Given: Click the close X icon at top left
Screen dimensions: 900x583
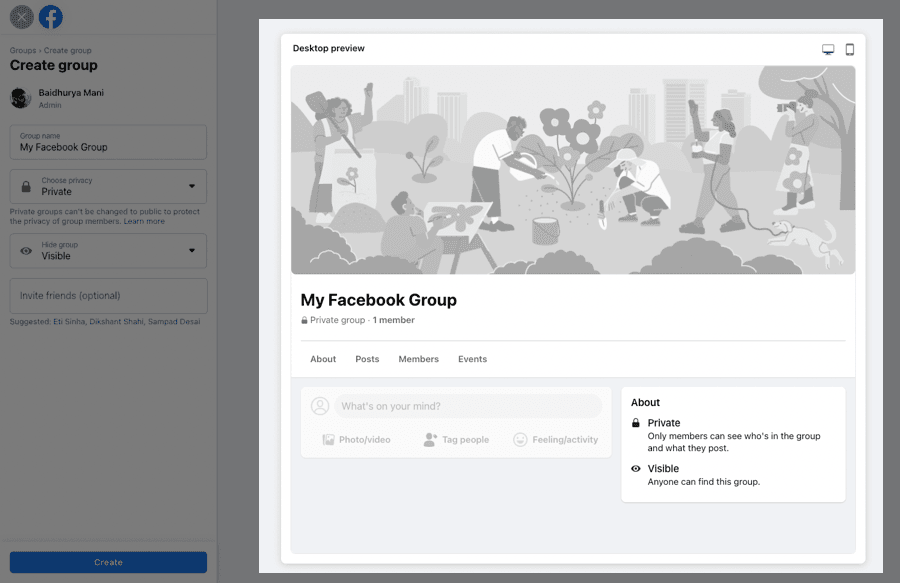Looking at the screenshot, I should [x=21, y=17].
